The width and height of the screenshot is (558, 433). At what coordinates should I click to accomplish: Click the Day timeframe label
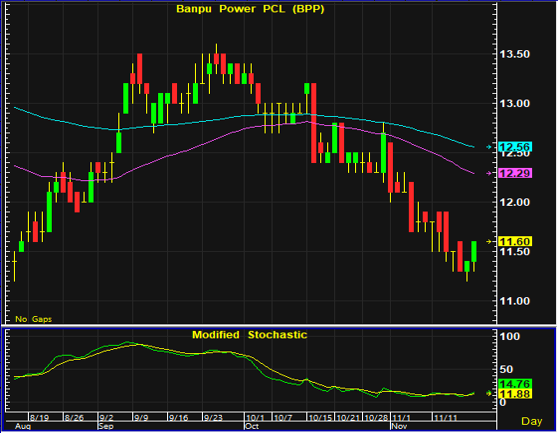[531, 421]
